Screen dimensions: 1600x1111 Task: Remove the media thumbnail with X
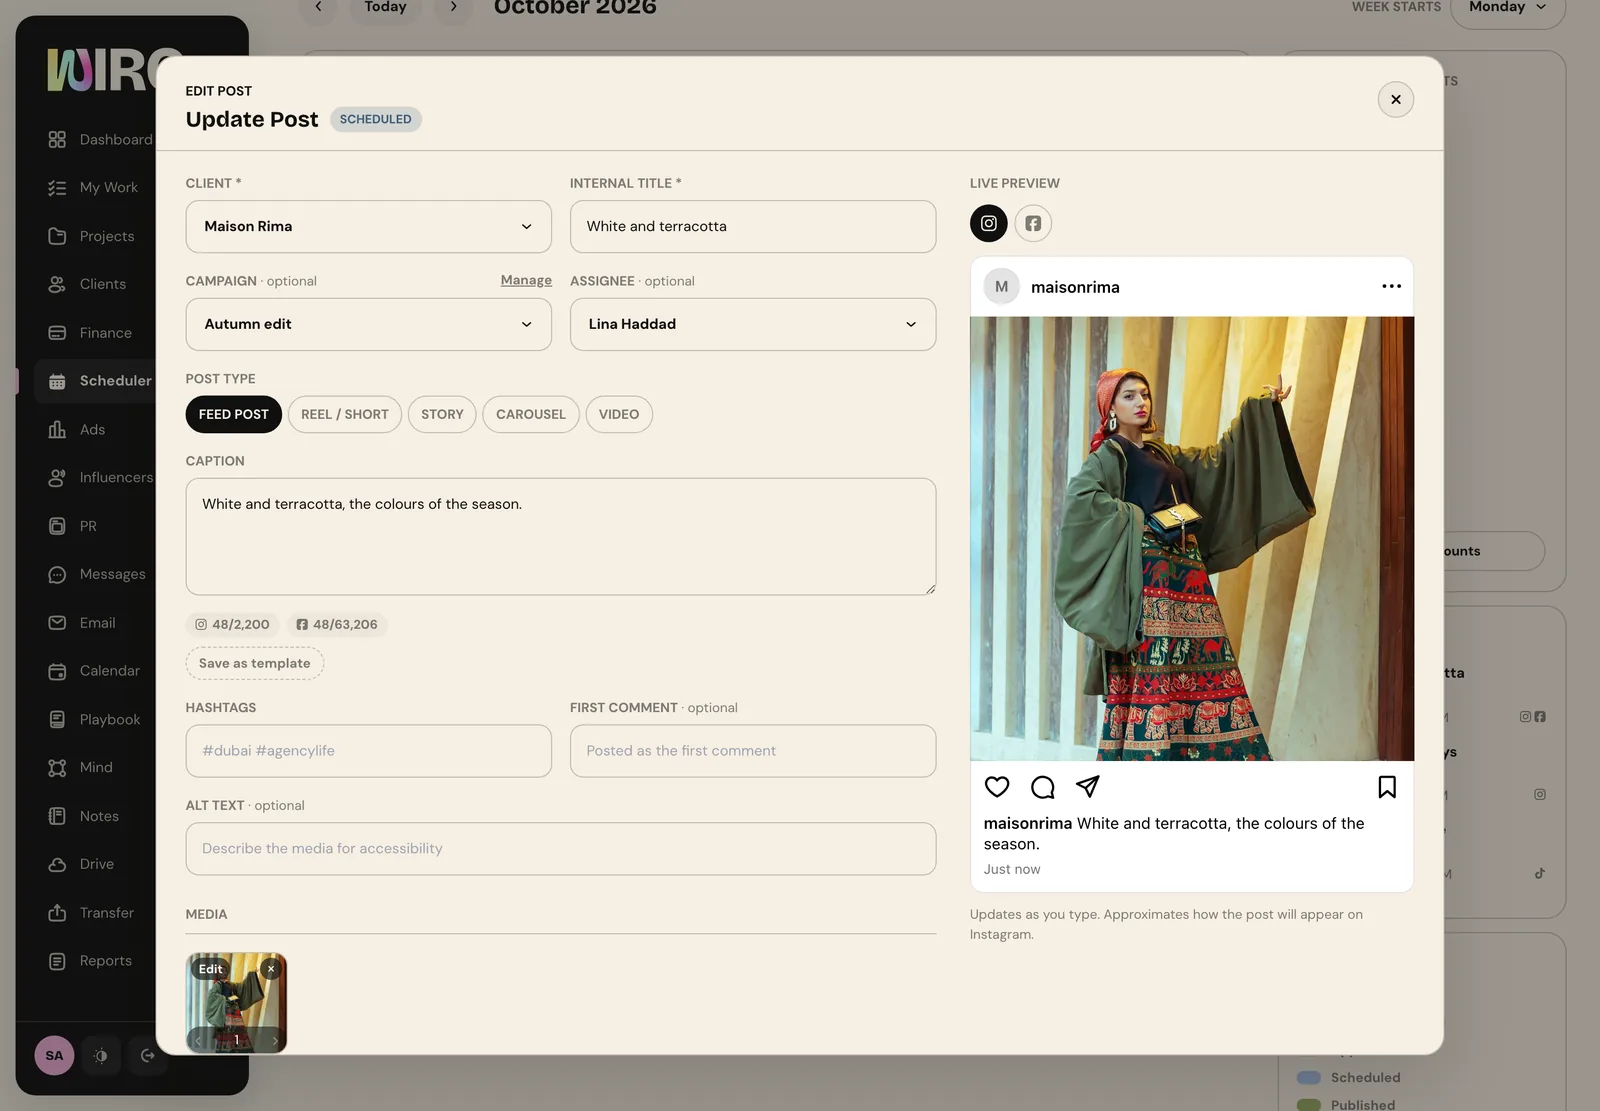point(271,969)
